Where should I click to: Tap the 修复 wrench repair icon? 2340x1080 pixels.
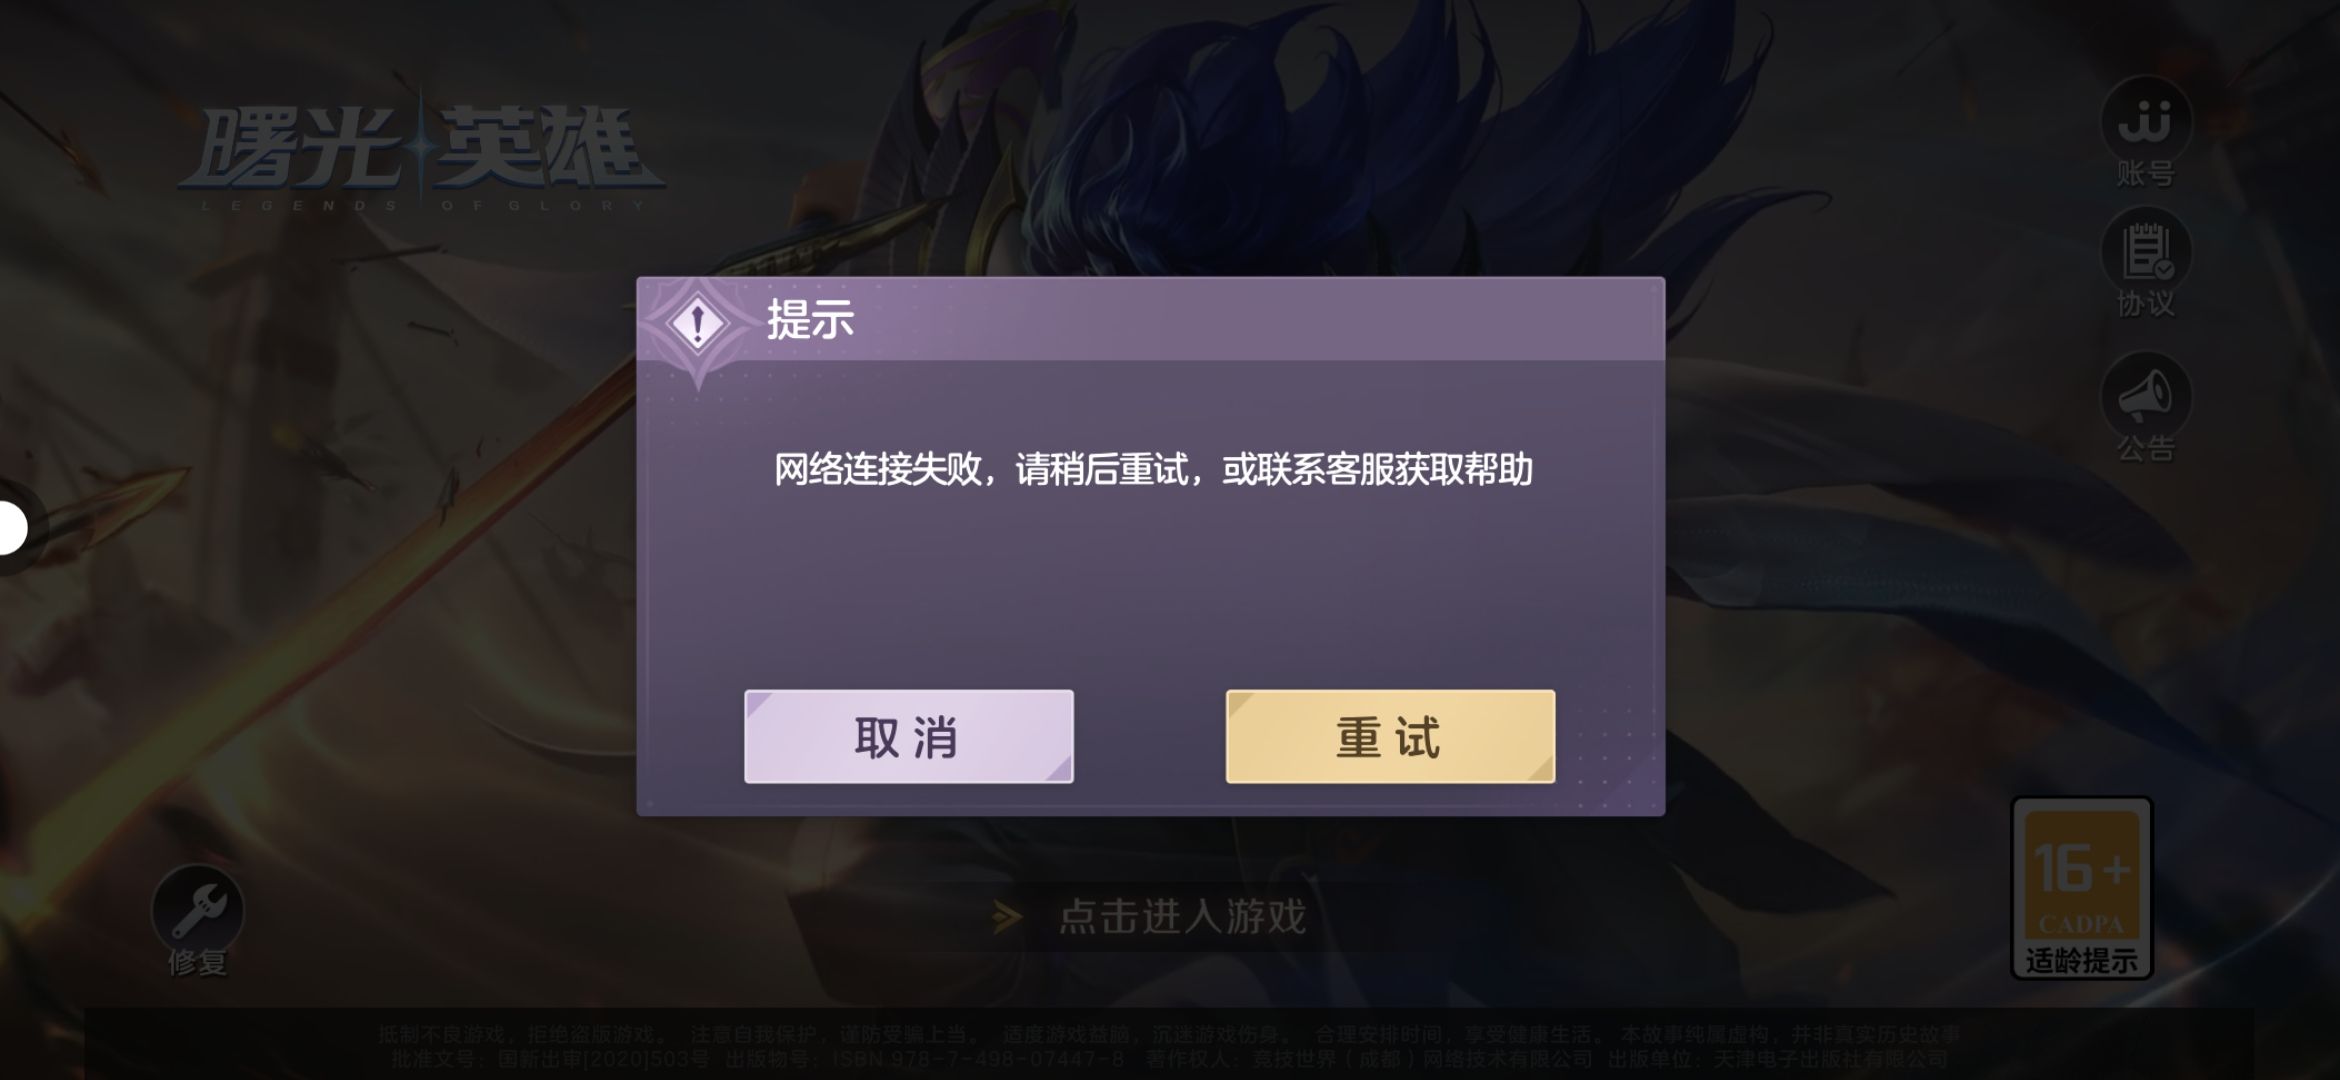197,908
